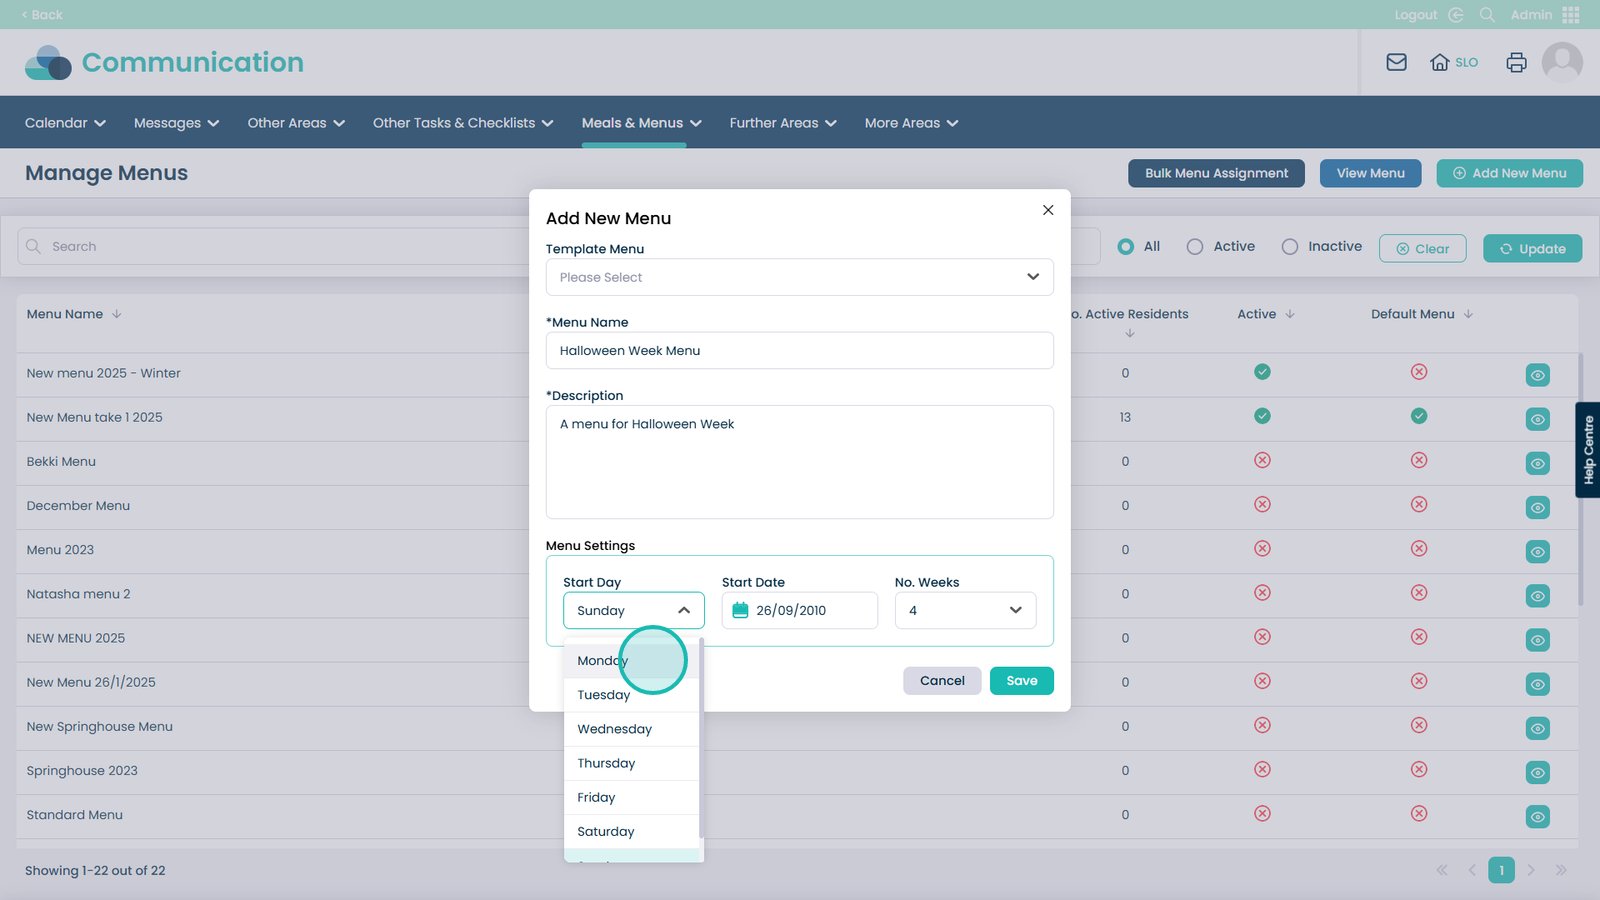Click eye icon for New menu 2025 - Winter
Image resolution: width=1600 pixels, height=900 pixels.
point(1537,375)
